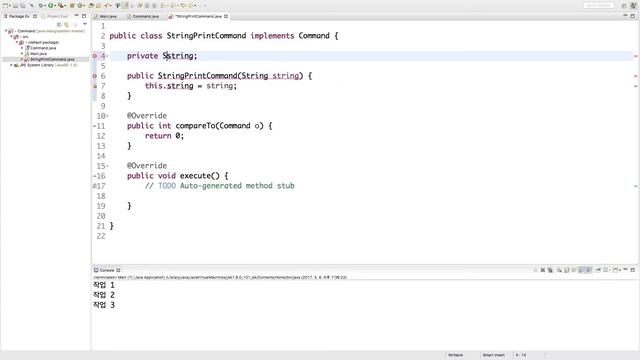Image resolution: width=640 pixels, height=360 pixels.
Task: Collapse the Command project node
Action: (6, 31)
